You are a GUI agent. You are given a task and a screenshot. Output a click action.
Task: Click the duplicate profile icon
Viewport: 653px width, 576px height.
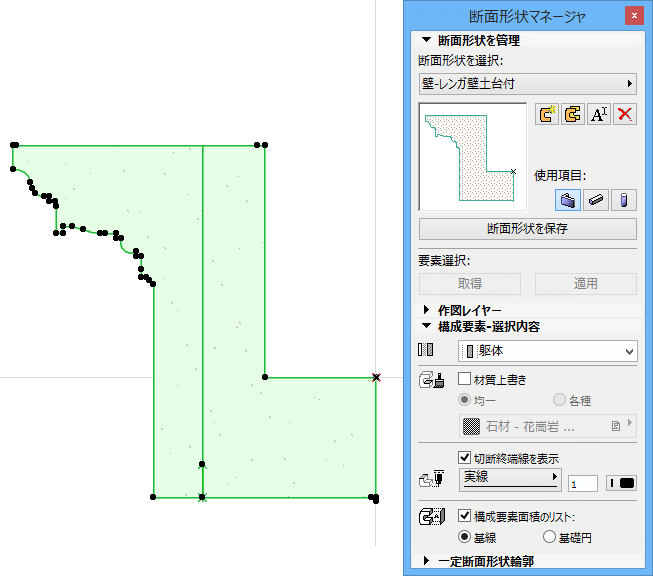click(x=573, y=114)
